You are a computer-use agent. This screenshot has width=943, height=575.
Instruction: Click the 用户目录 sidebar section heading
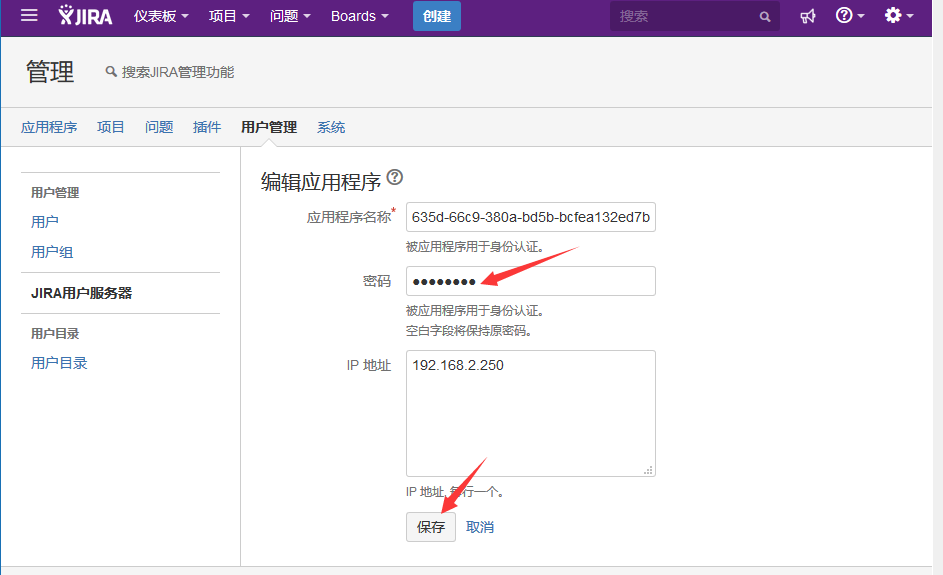tap(55, 333)
